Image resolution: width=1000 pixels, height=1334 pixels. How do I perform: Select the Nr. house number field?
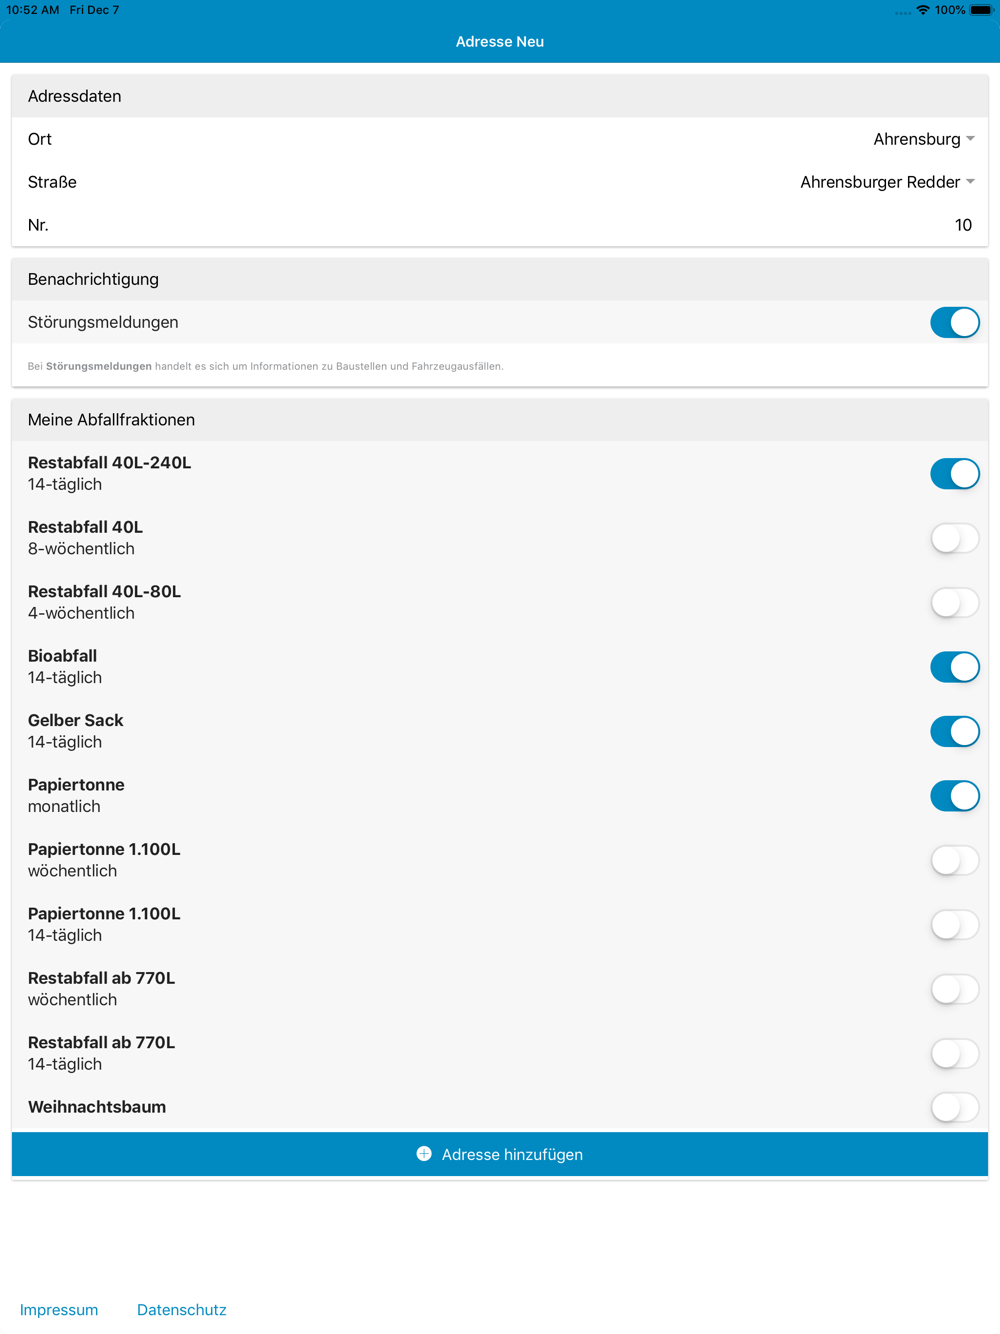click(x=500, y=225)
